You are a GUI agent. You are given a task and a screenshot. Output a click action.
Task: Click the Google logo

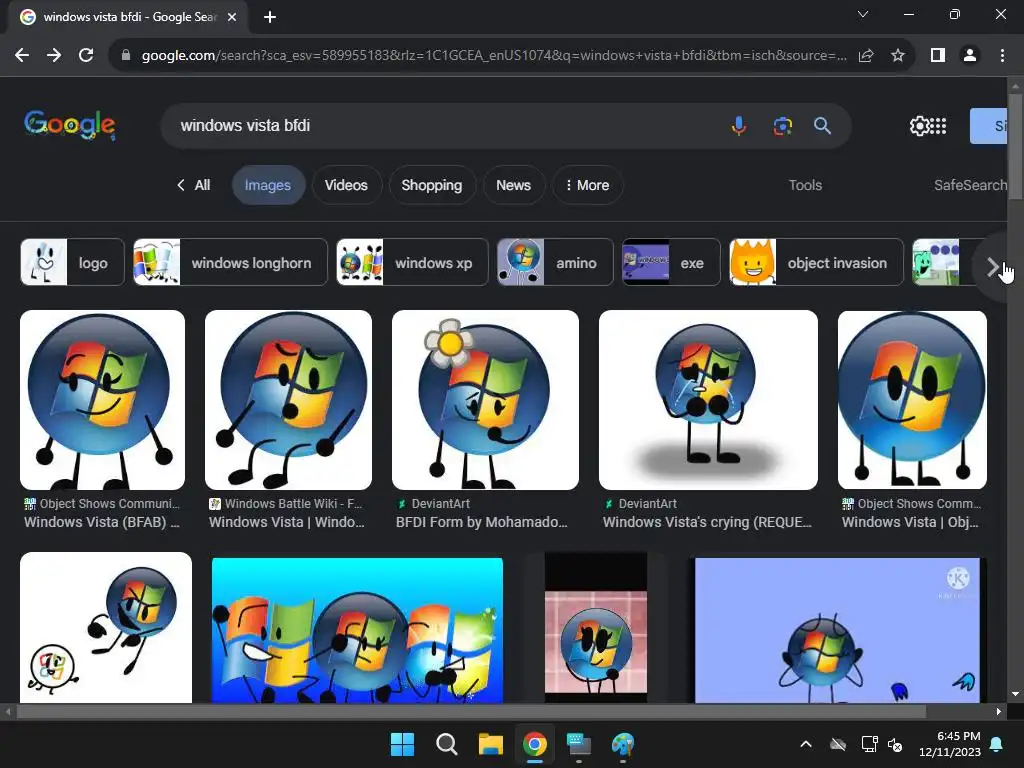click(x=70, y=125)
